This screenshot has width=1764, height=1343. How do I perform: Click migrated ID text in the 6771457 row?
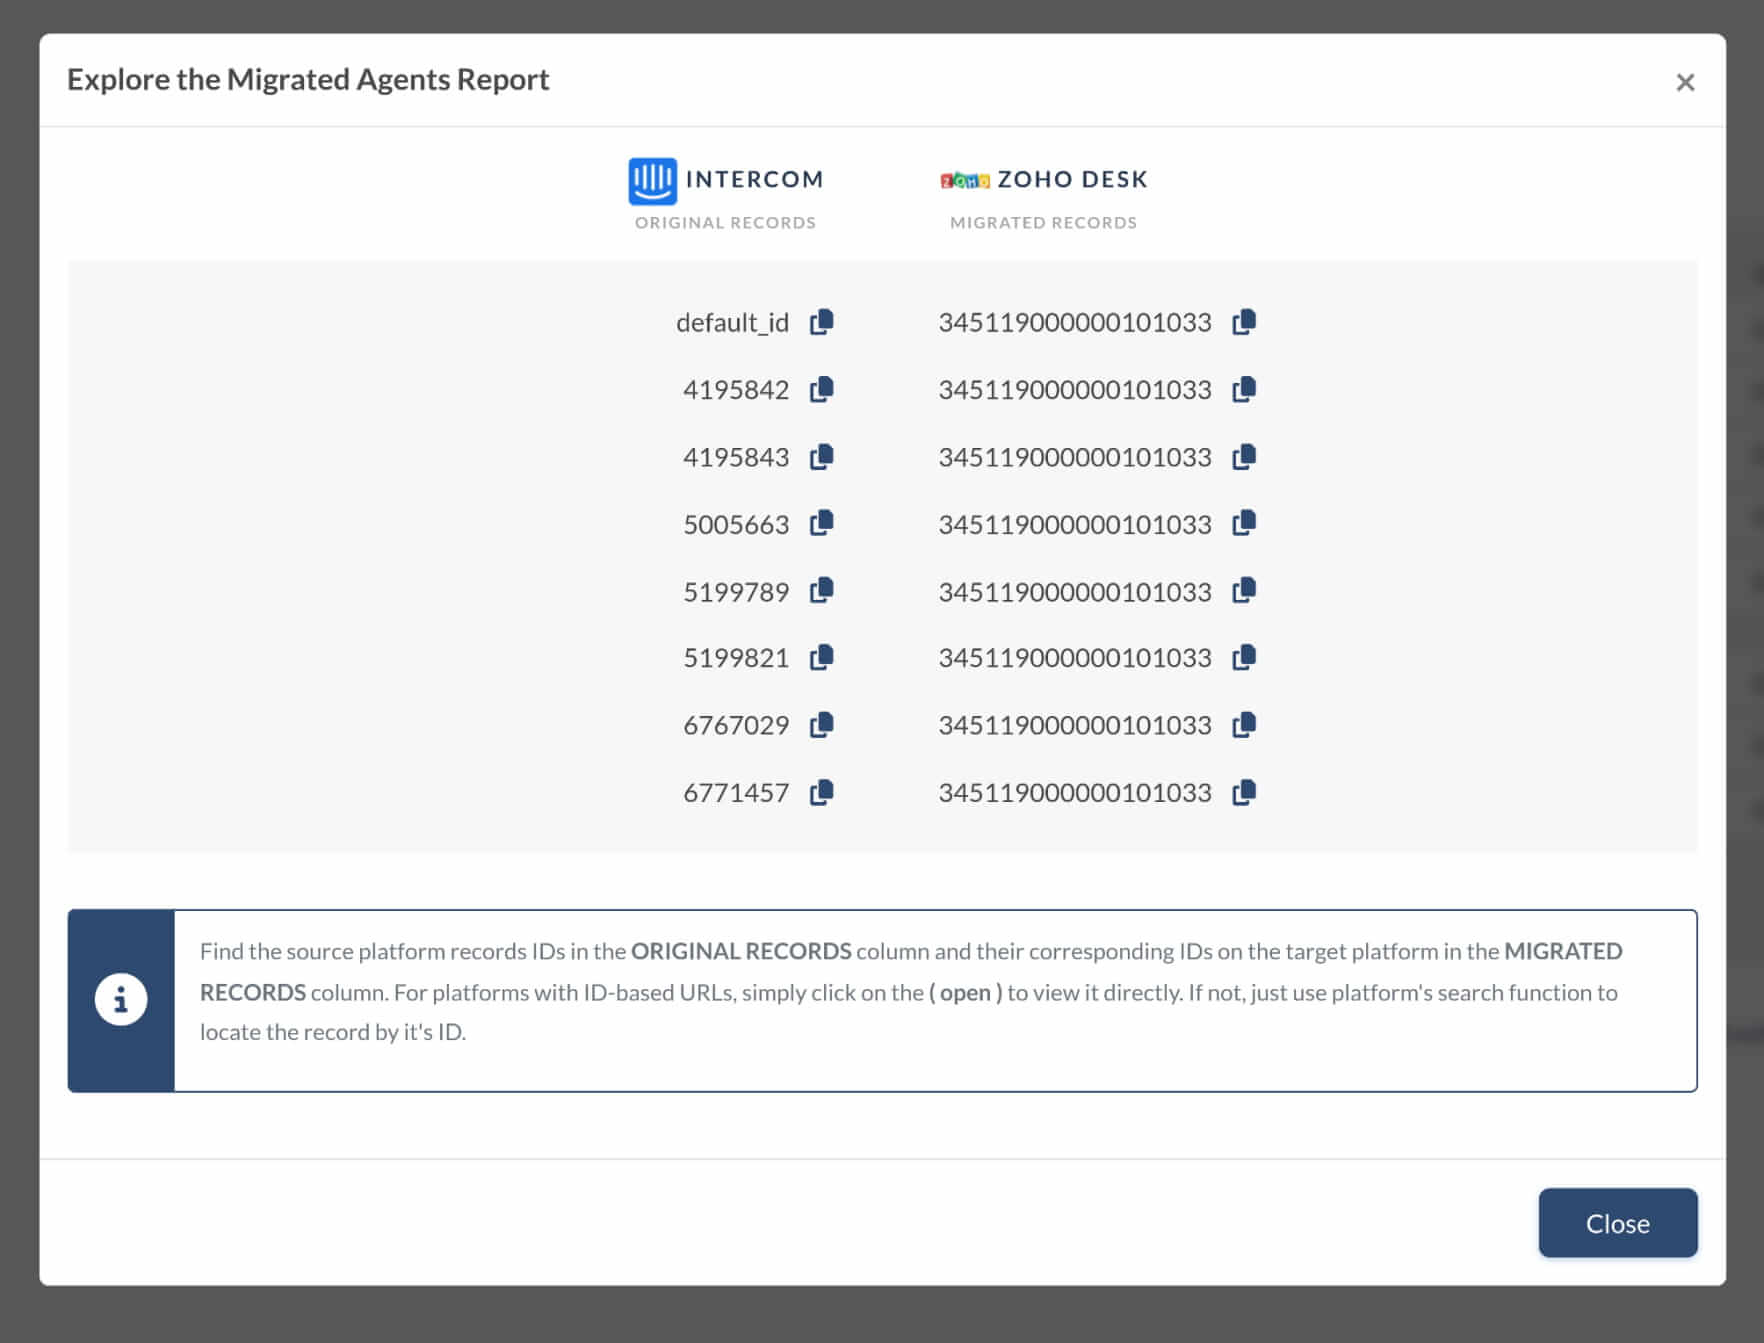[1075, 793]
